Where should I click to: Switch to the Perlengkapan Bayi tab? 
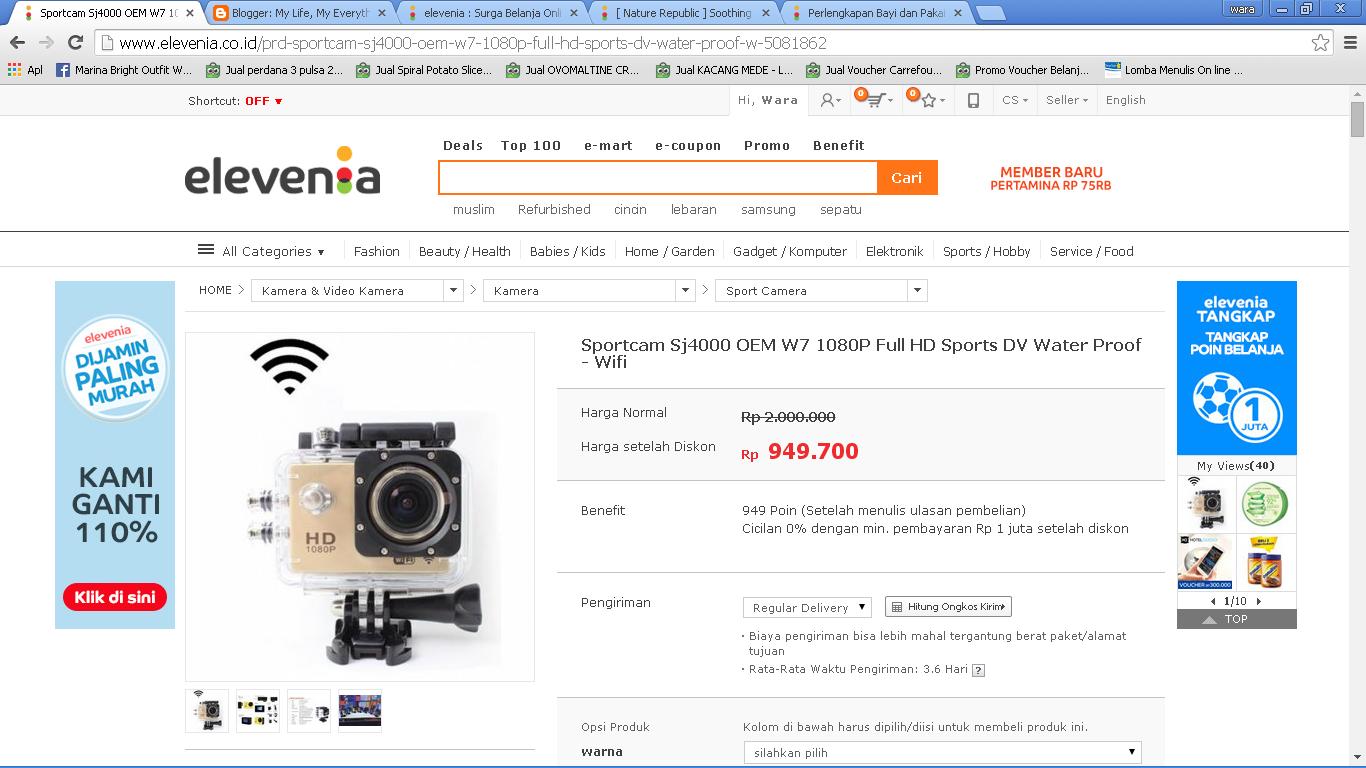click(x=876, y=13)
